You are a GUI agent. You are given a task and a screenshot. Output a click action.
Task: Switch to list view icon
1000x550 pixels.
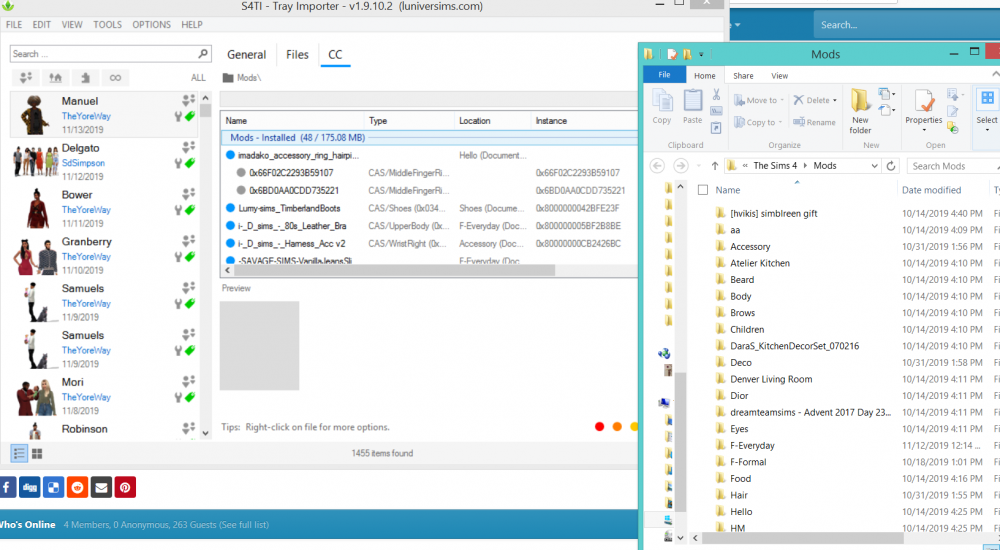(19, 454)
